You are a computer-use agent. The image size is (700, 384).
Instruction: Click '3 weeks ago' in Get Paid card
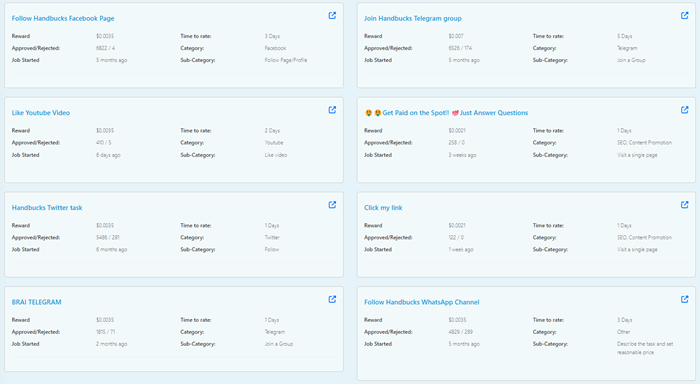[x=462, y=155]
